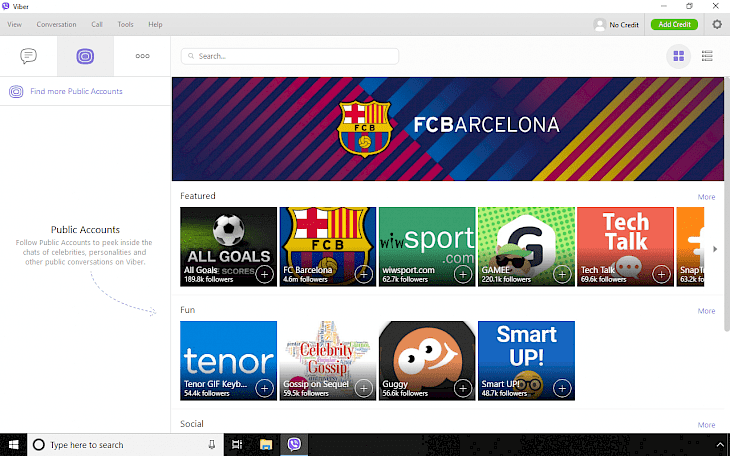Click the Add Credit button
730x456 pixels.
click(674, 24)
